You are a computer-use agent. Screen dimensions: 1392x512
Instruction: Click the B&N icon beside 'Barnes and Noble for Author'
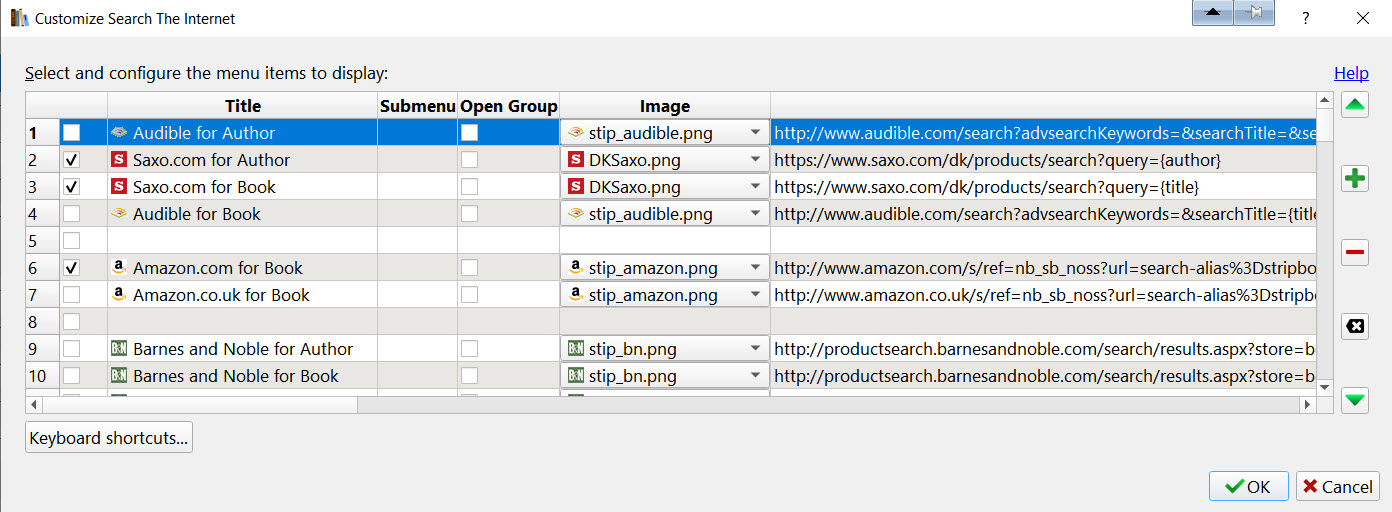click(x=119, y=349)
